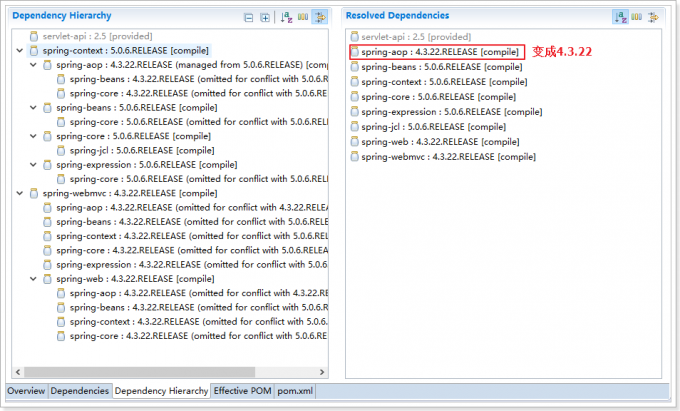Click spring-jcl jar icon in Resolved Dependencies

[354, 127]
